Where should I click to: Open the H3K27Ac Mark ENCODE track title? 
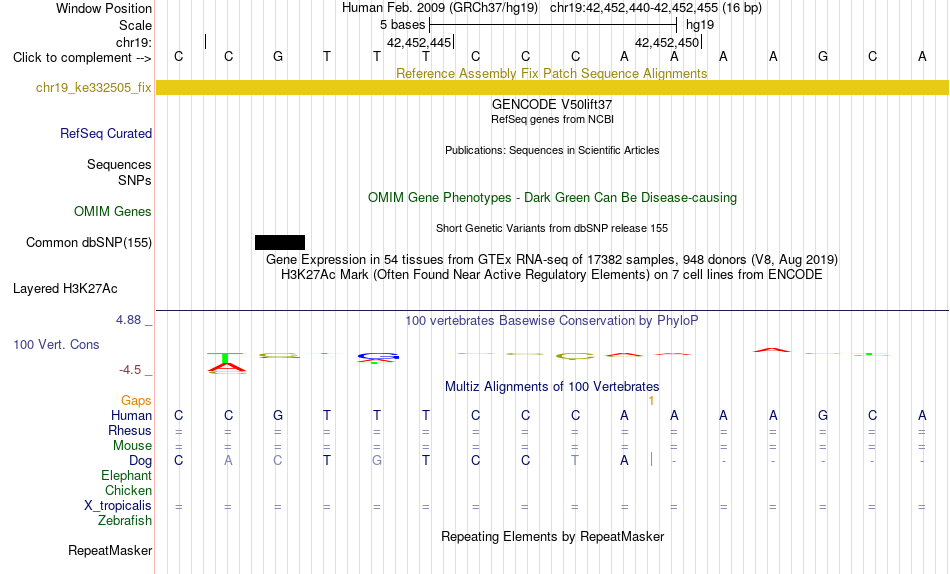coord(552,275)
